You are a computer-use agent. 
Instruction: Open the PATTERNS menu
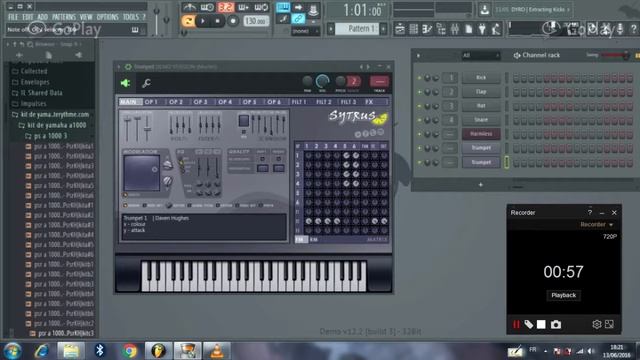64,17
